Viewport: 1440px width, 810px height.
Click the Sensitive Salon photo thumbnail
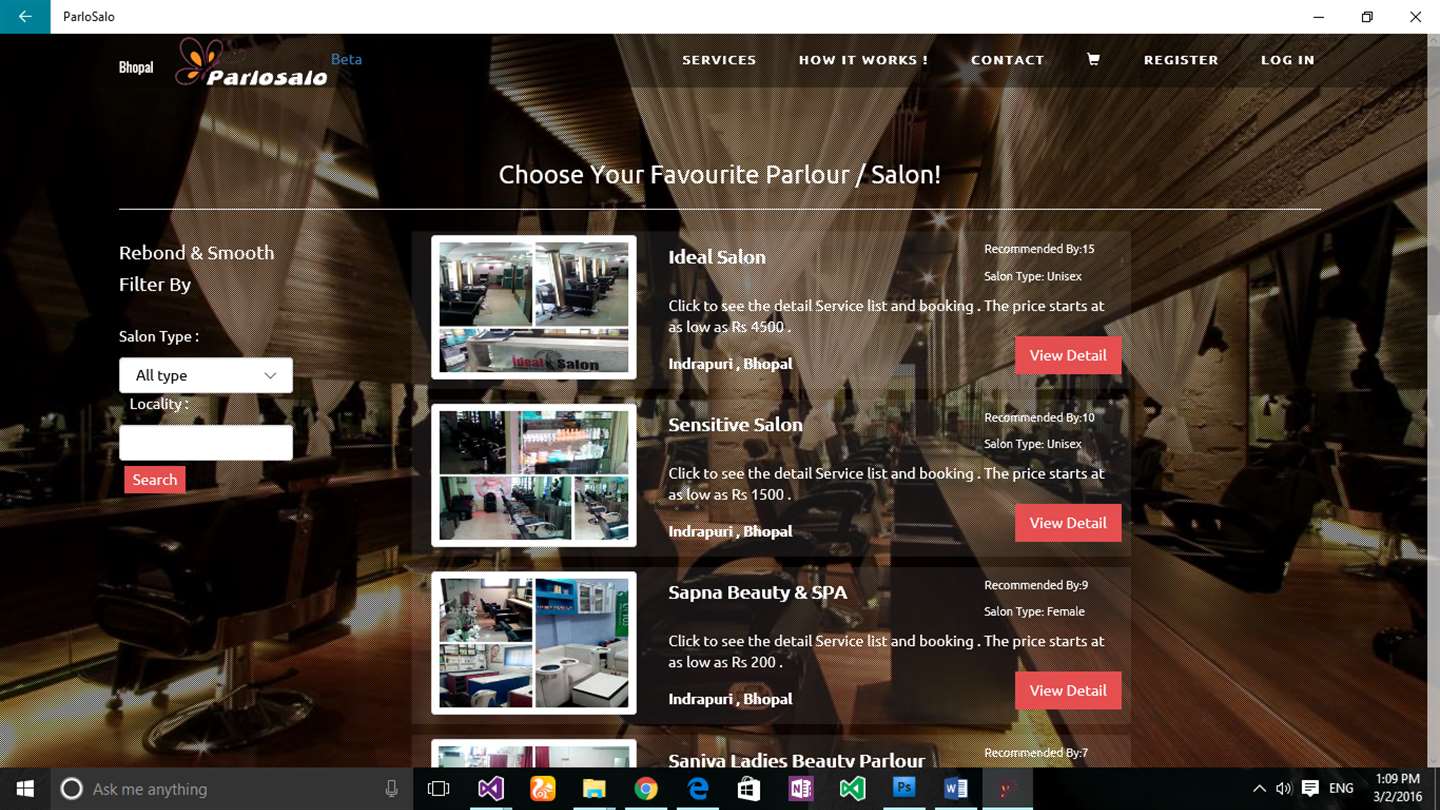point(534,475)
